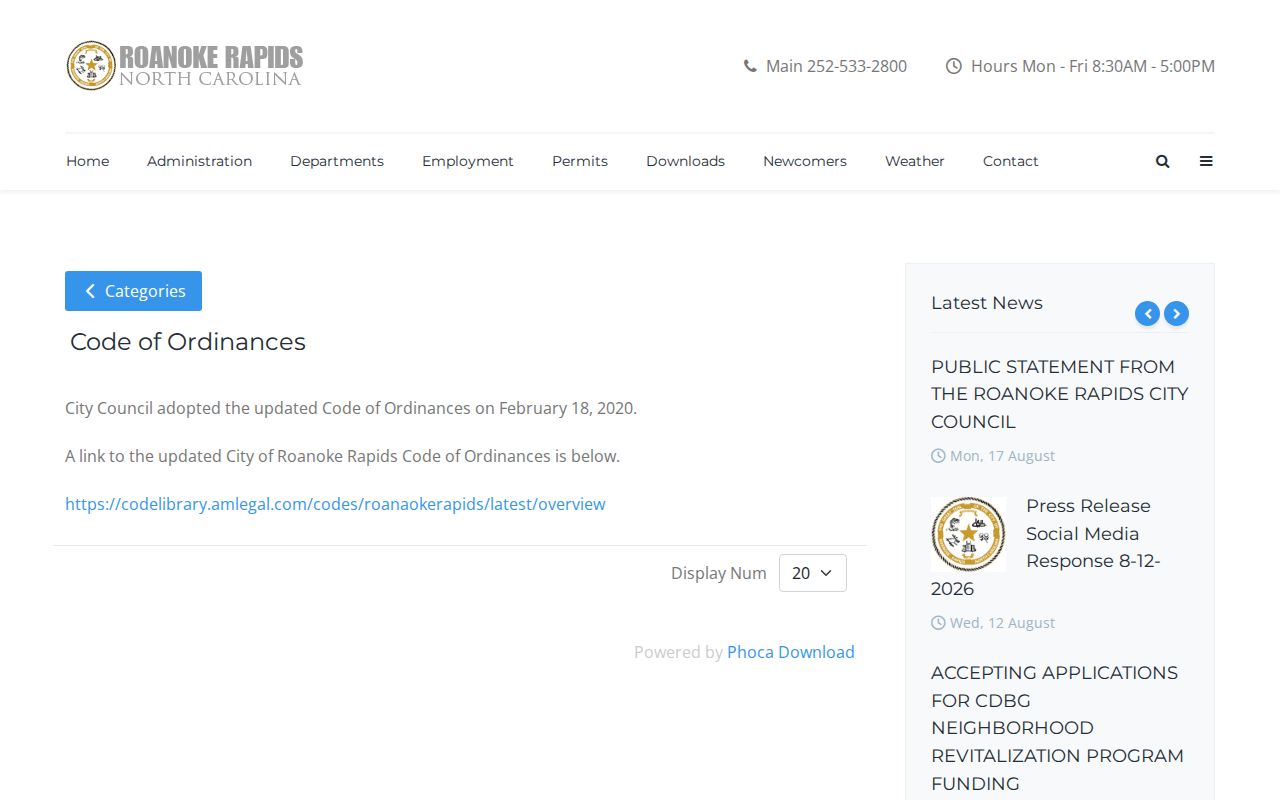The width and height of the screenshot is (1280, 800).
Task: Click the Main 252-533-2800 phone number
Action: coord(836,66)
